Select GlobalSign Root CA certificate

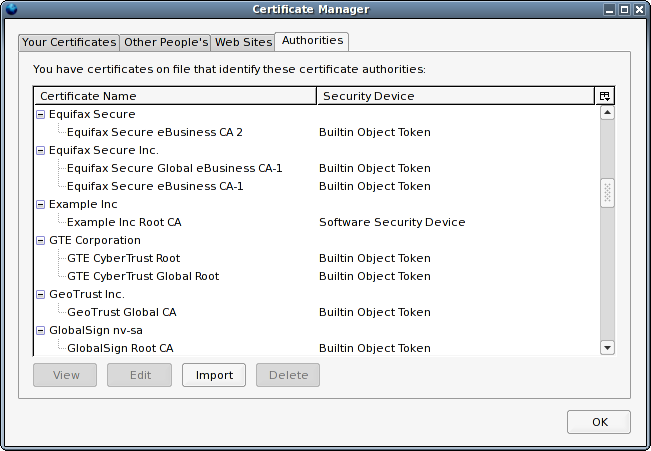[120, 348]
